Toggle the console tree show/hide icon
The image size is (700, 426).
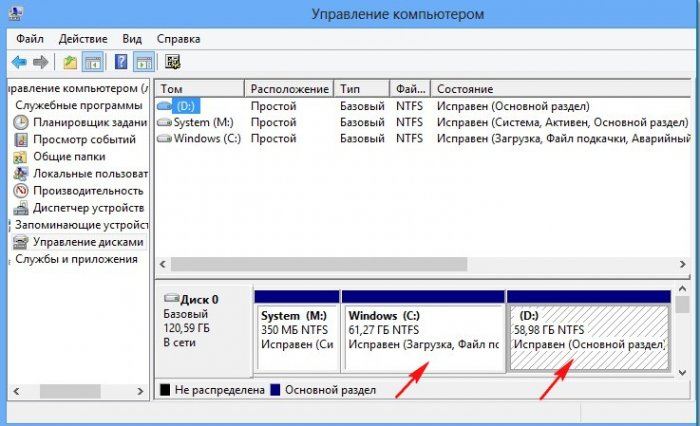[92, 62]
